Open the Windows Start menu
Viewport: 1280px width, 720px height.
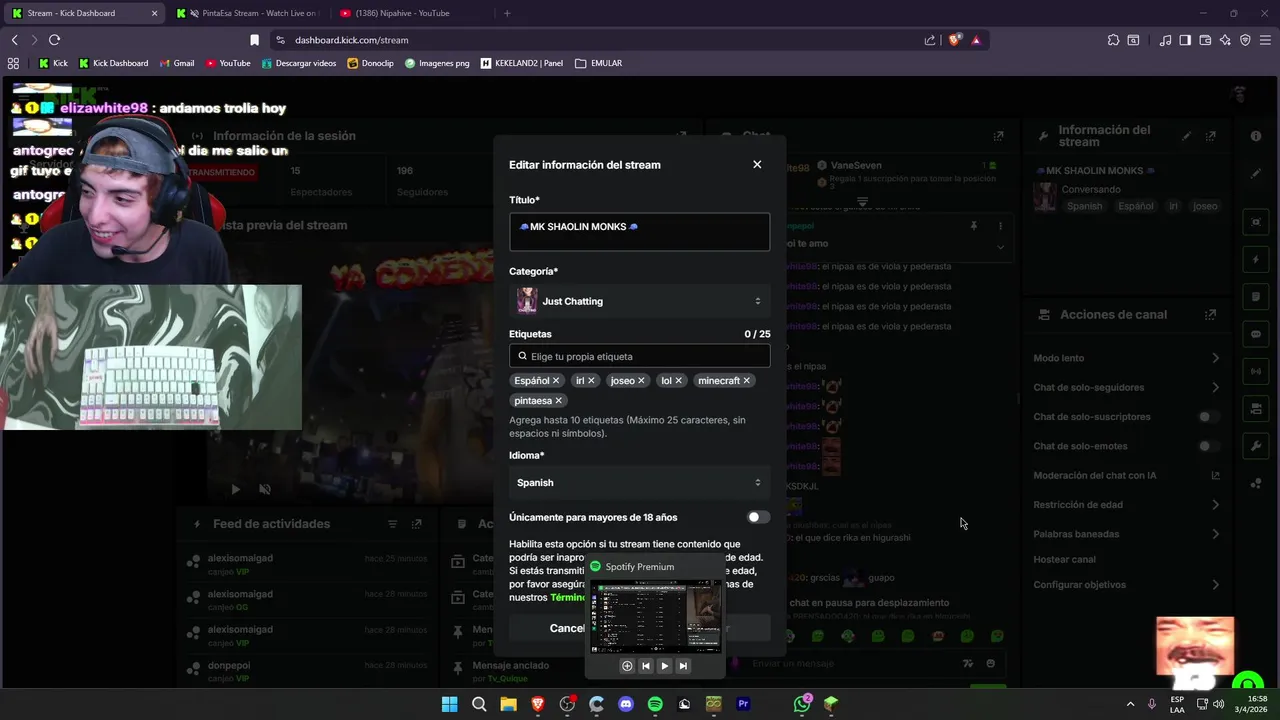(450, 704)
